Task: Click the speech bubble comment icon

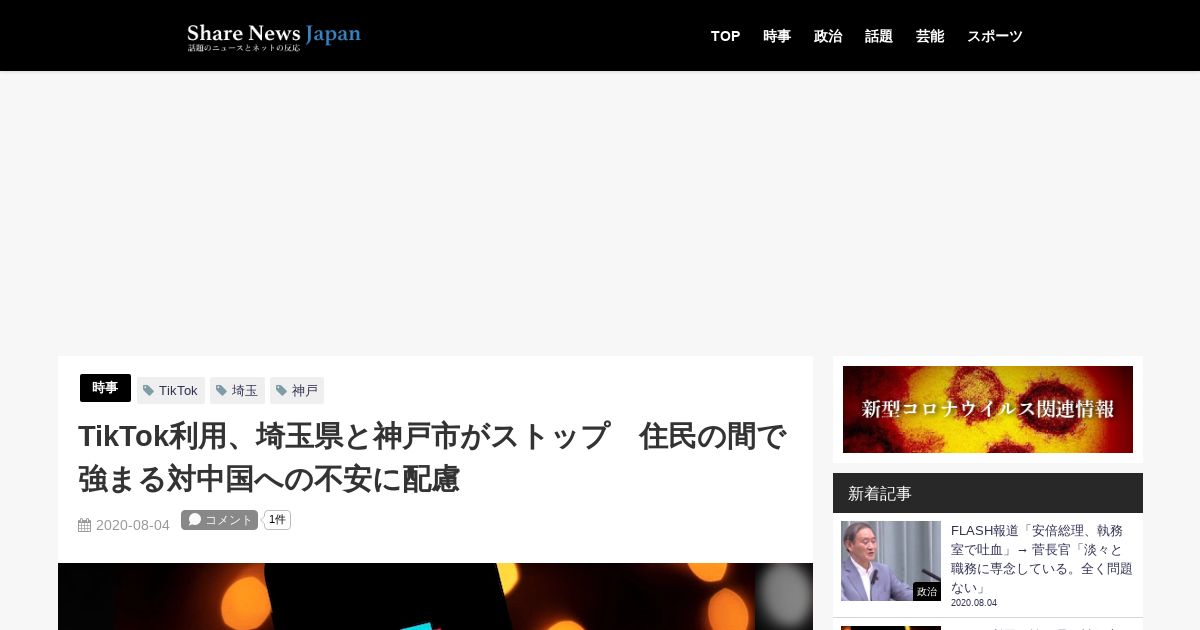Action: 195,520
